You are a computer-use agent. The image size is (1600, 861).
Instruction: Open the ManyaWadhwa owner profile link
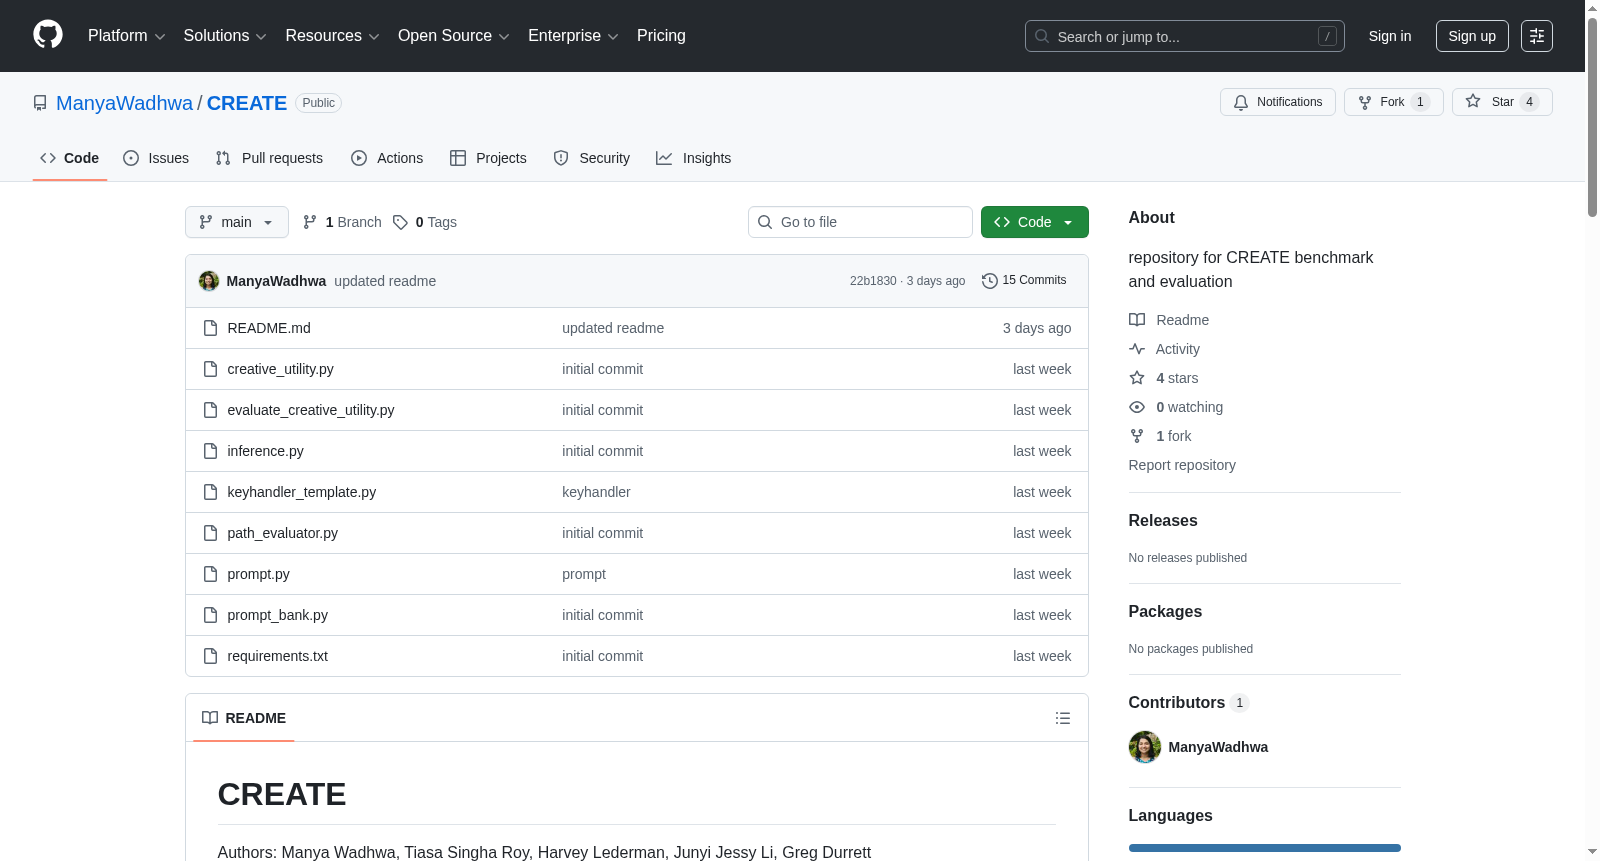point(124,103)
